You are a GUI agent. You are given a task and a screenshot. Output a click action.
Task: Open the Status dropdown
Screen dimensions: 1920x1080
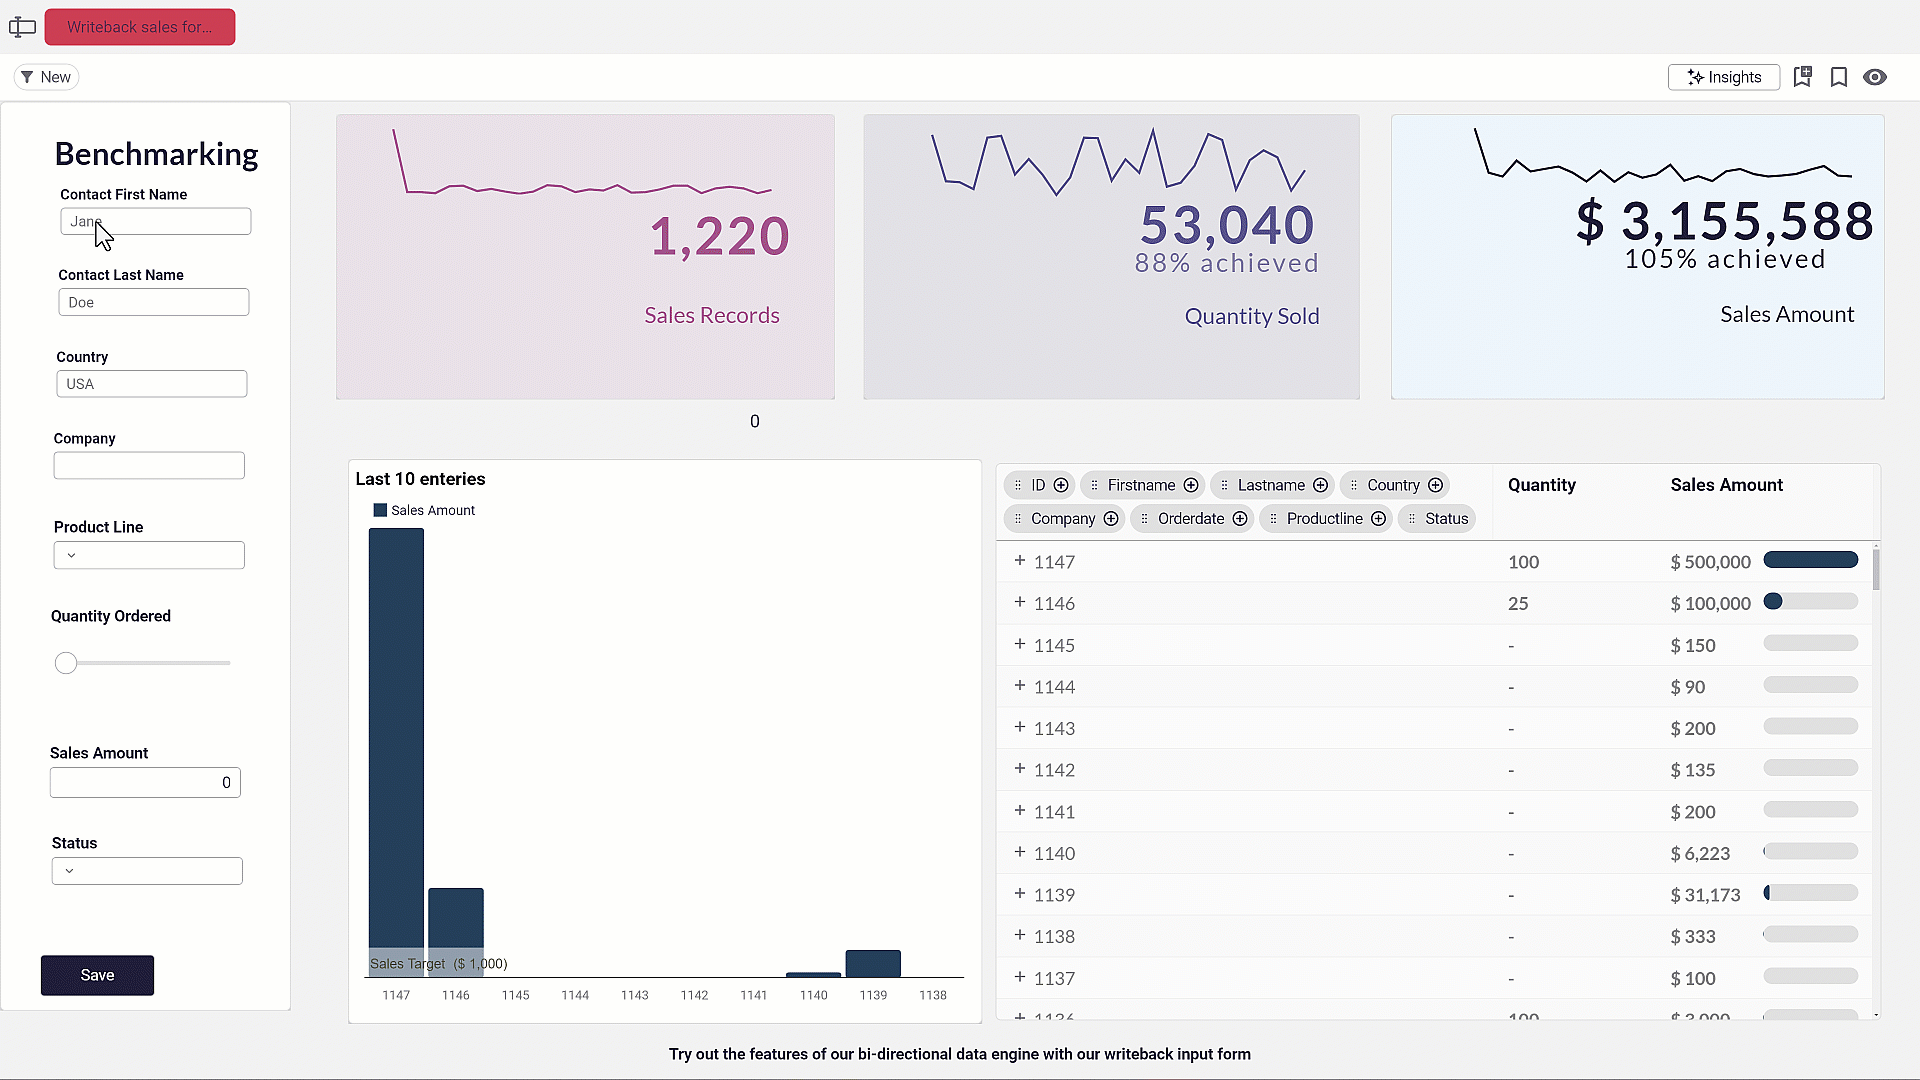(x=147, y=871)
